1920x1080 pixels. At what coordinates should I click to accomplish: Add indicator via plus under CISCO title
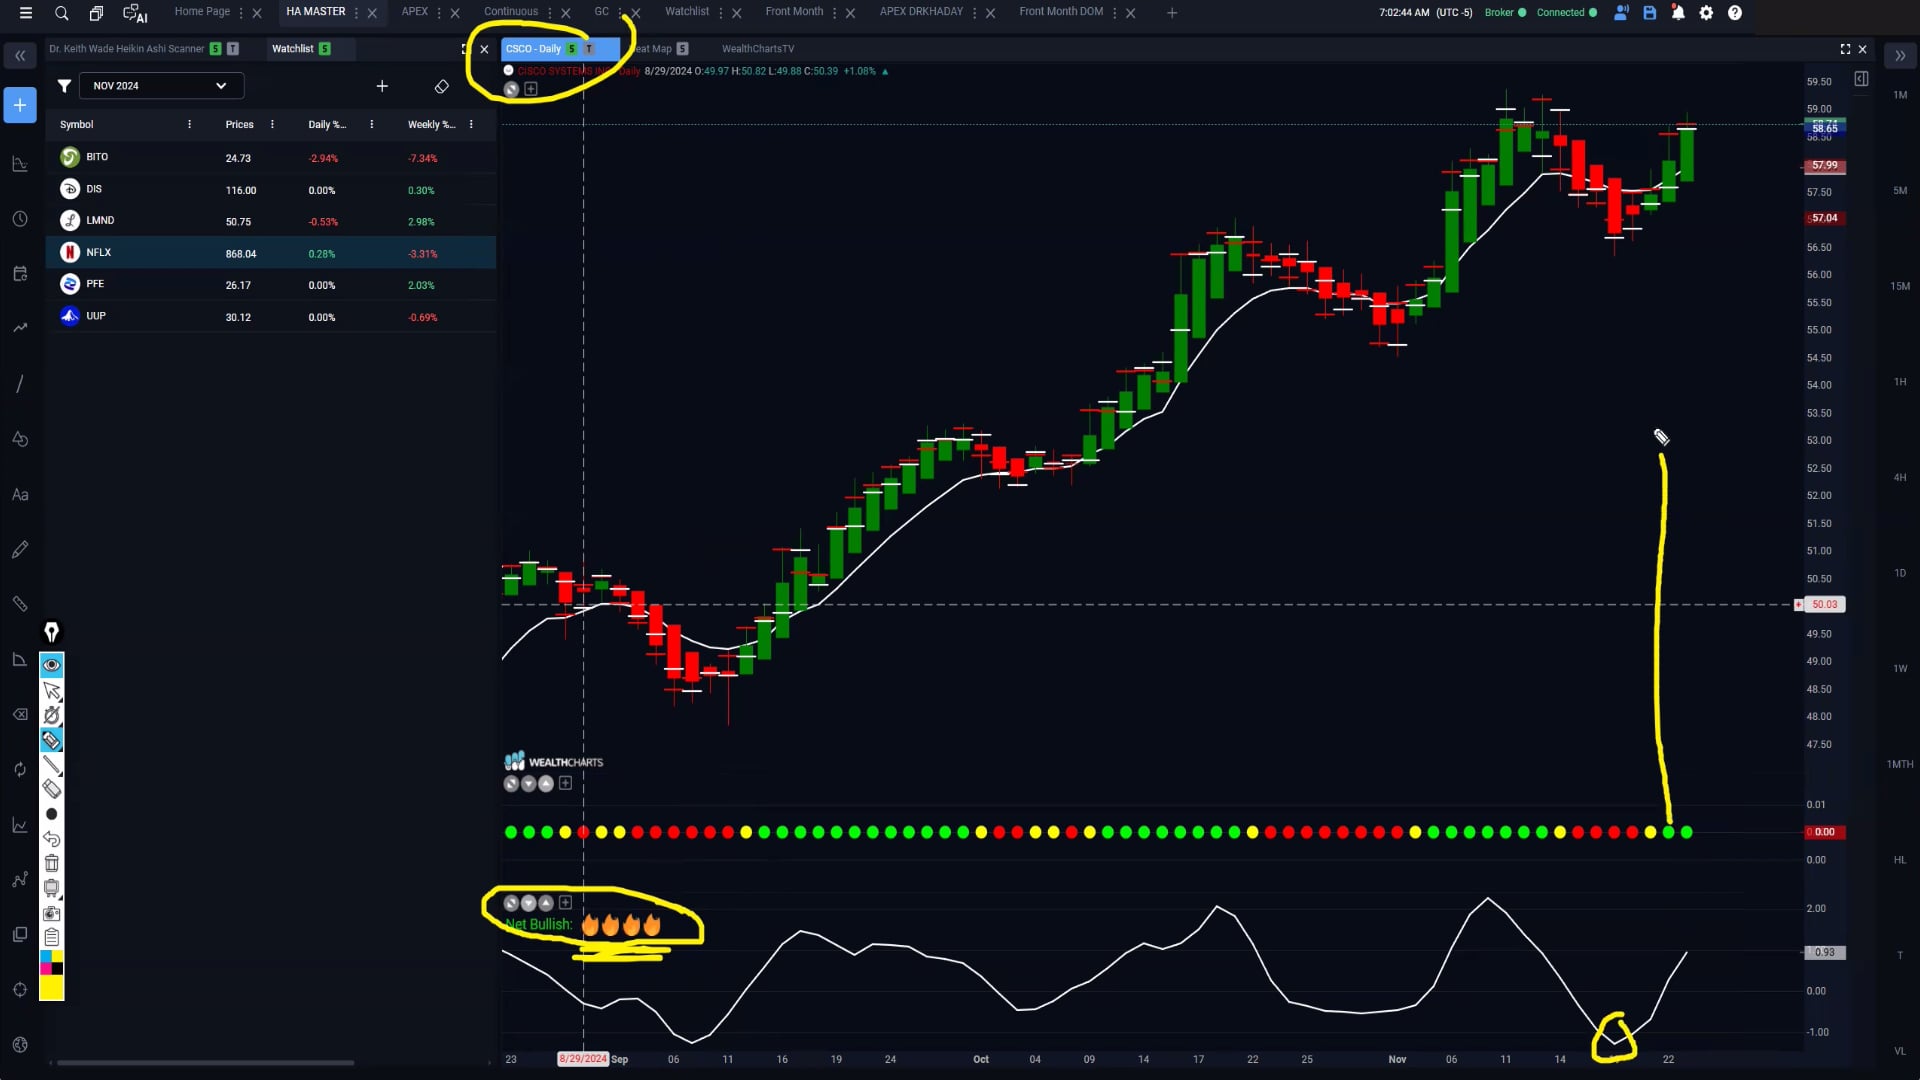point(531,89)
